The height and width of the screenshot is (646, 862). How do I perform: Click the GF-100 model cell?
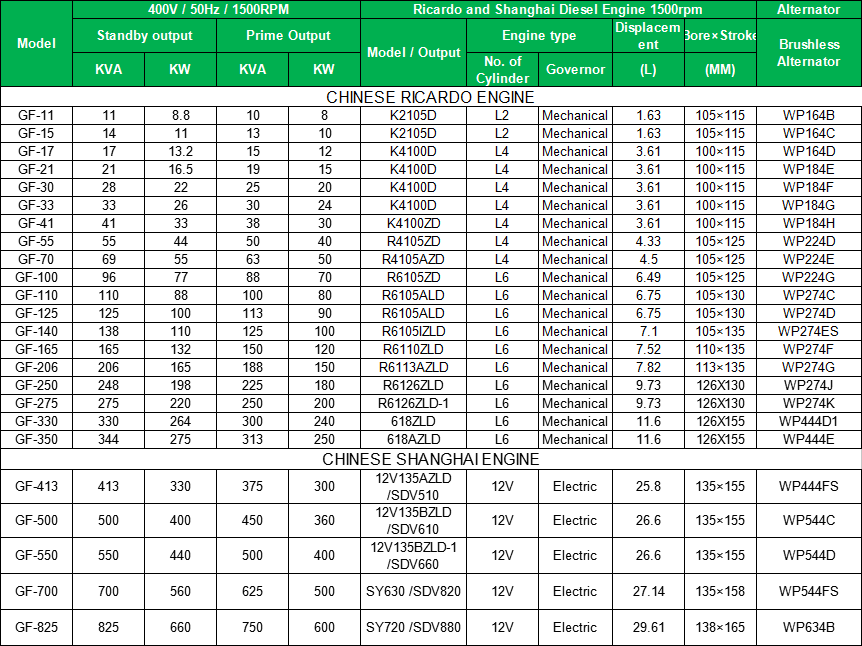click(x=36, y=278)
